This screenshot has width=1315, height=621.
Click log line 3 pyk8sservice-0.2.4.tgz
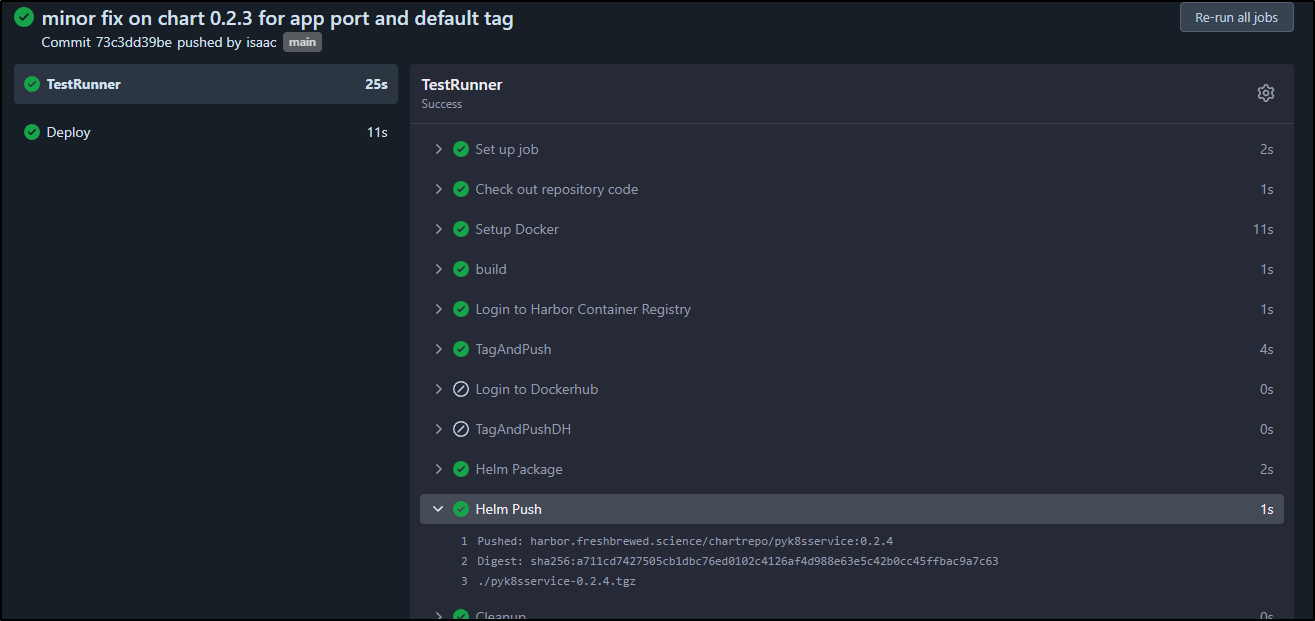(x=556, y=581)
